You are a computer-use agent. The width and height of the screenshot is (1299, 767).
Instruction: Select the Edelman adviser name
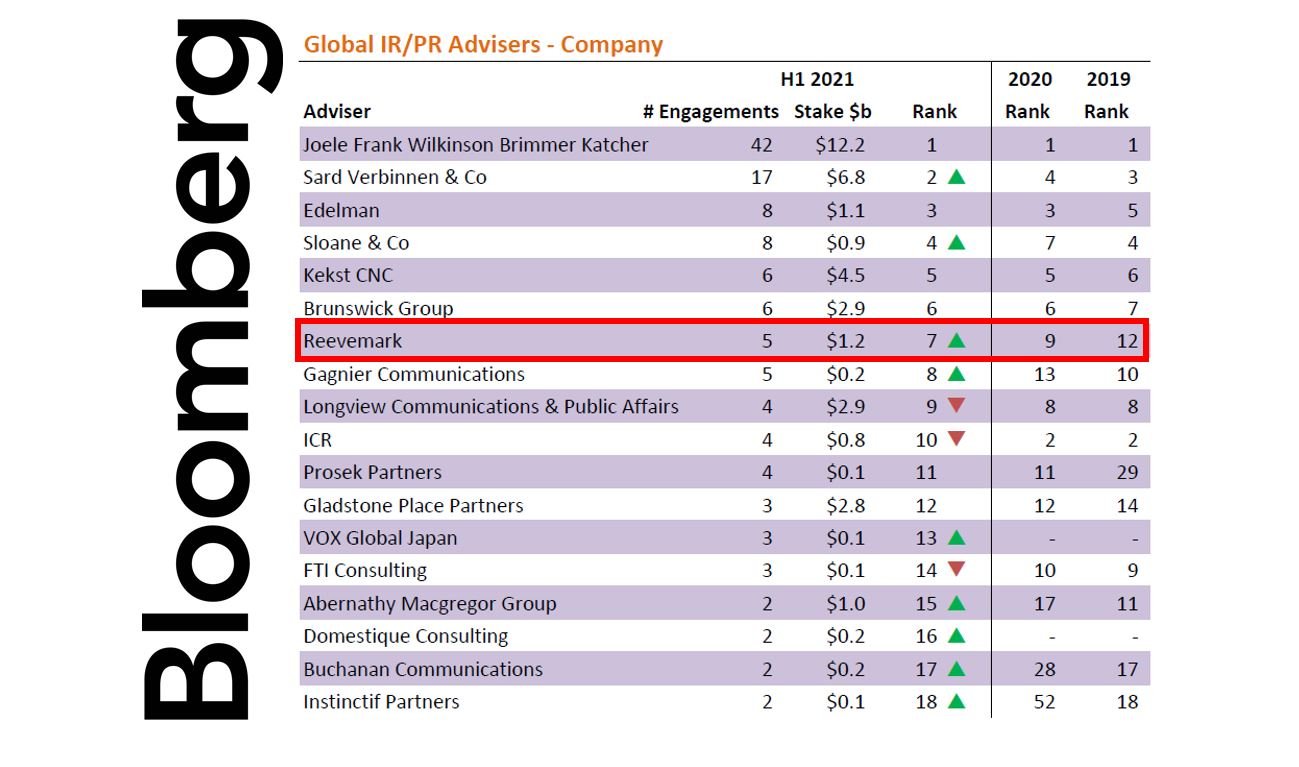341,210
